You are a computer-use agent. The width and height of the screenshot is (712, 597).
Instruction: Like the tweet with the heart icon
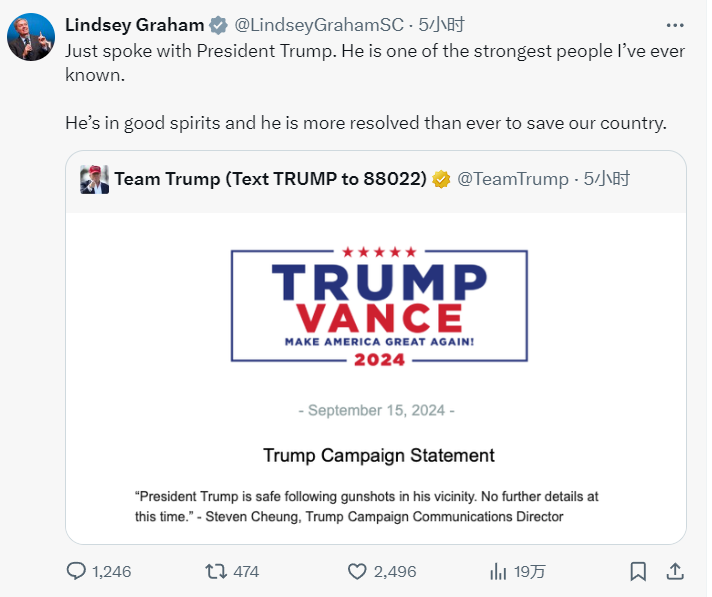pos(358,571)
